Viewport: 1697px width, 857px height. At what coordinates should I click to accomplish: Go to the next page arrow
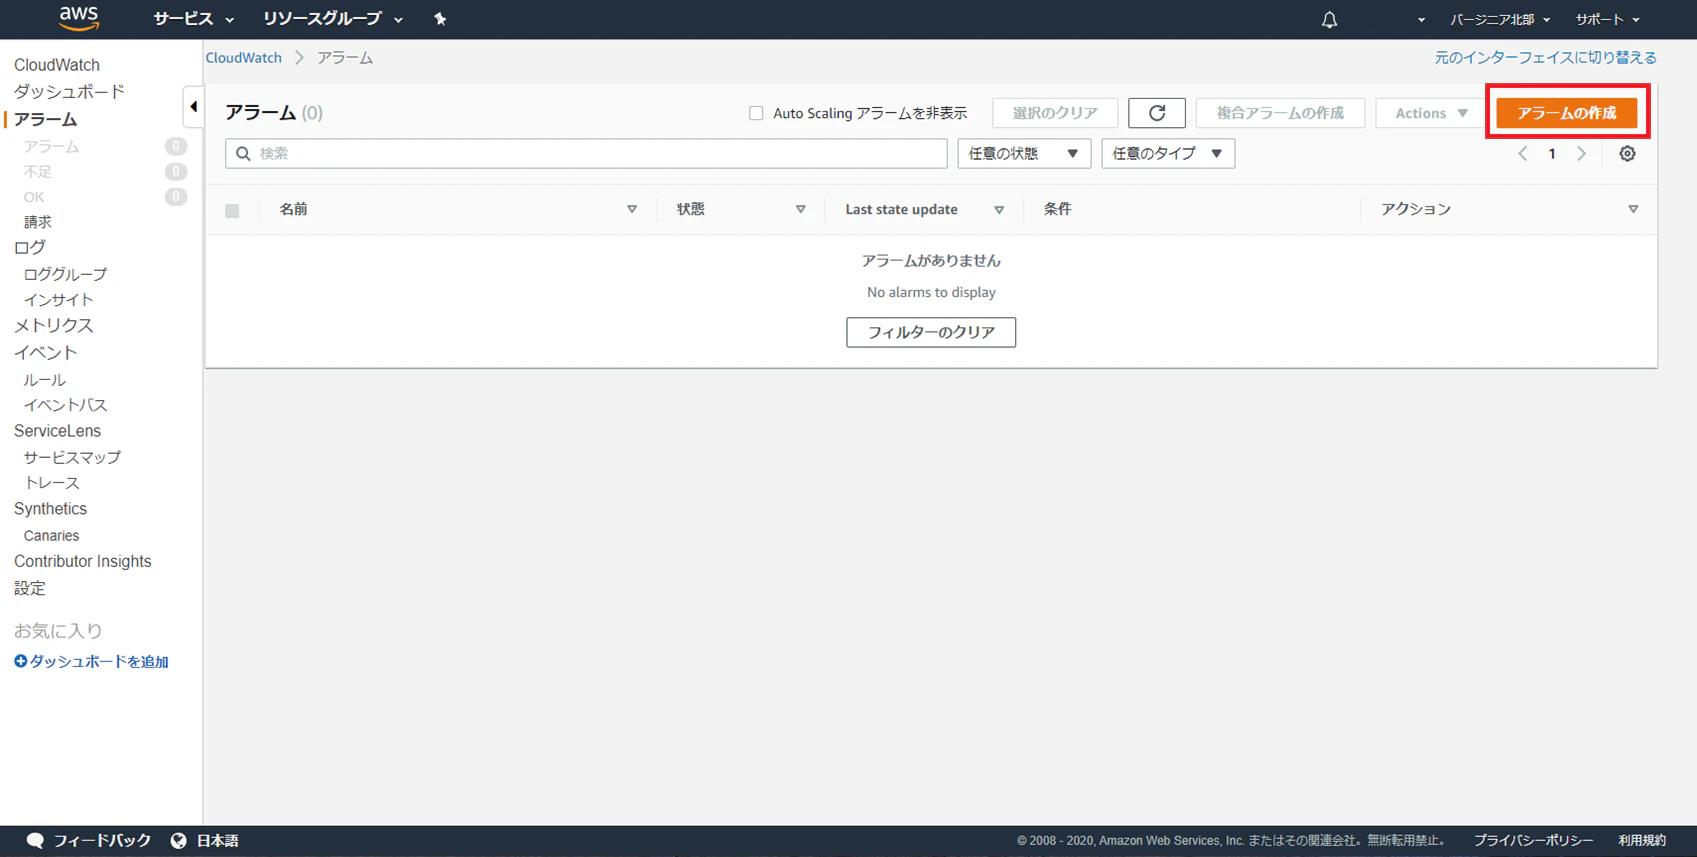coord(1581,154)
